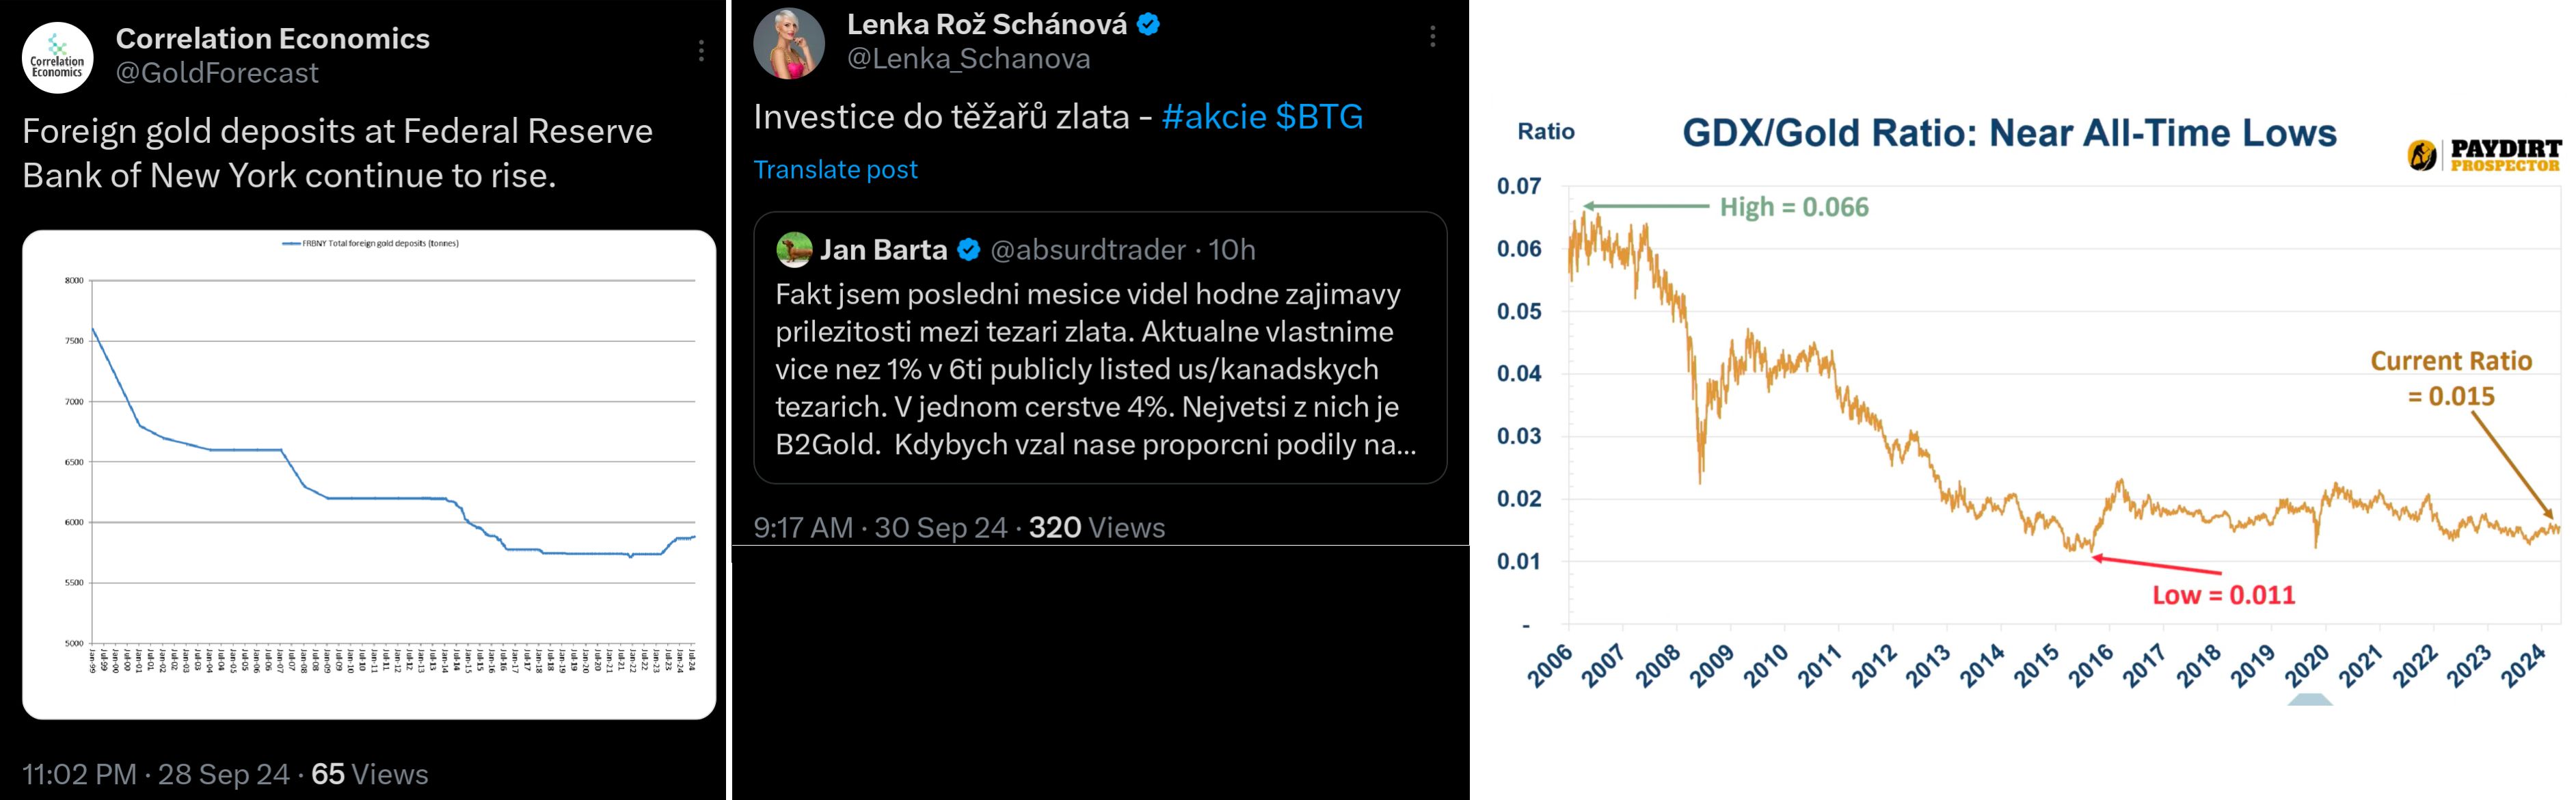
Task: Click Lenka's blue verified badge
Action: [1148, 24]
